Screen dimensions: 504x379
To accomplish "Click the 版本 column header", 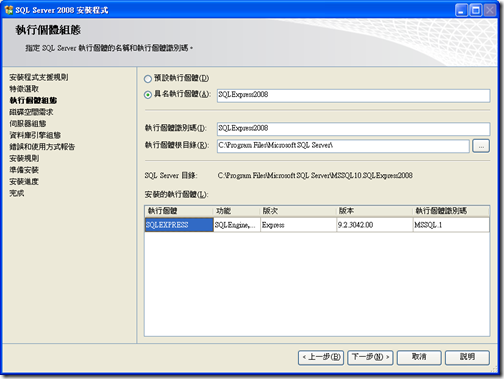I will point(375,211).
